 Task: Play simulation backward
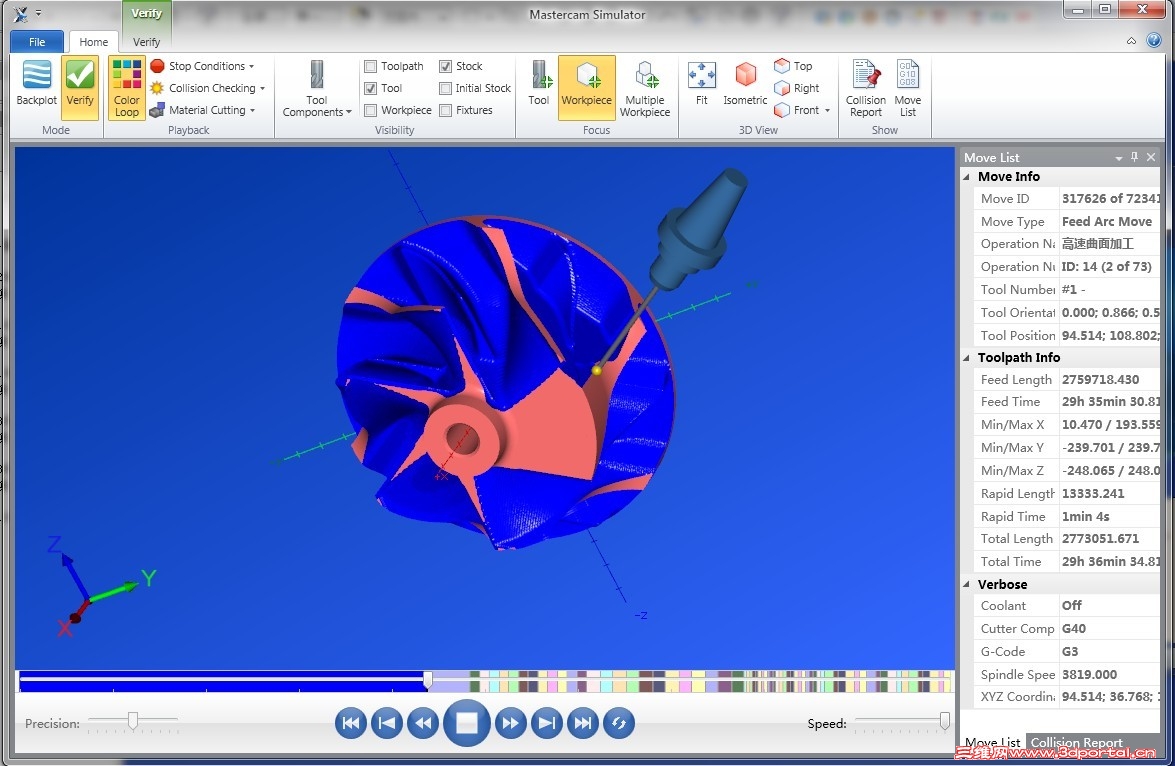(423, 723)
